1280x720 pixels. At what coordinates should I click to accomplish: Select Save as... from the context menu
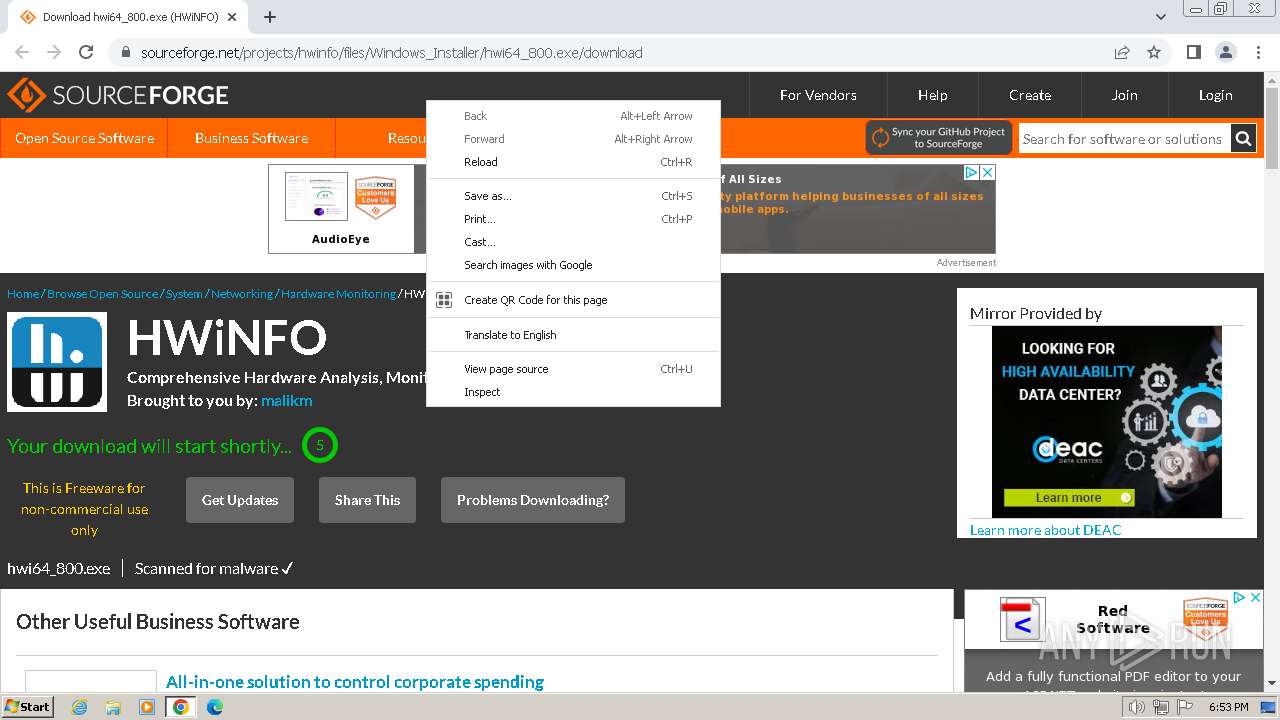[574, 196]
